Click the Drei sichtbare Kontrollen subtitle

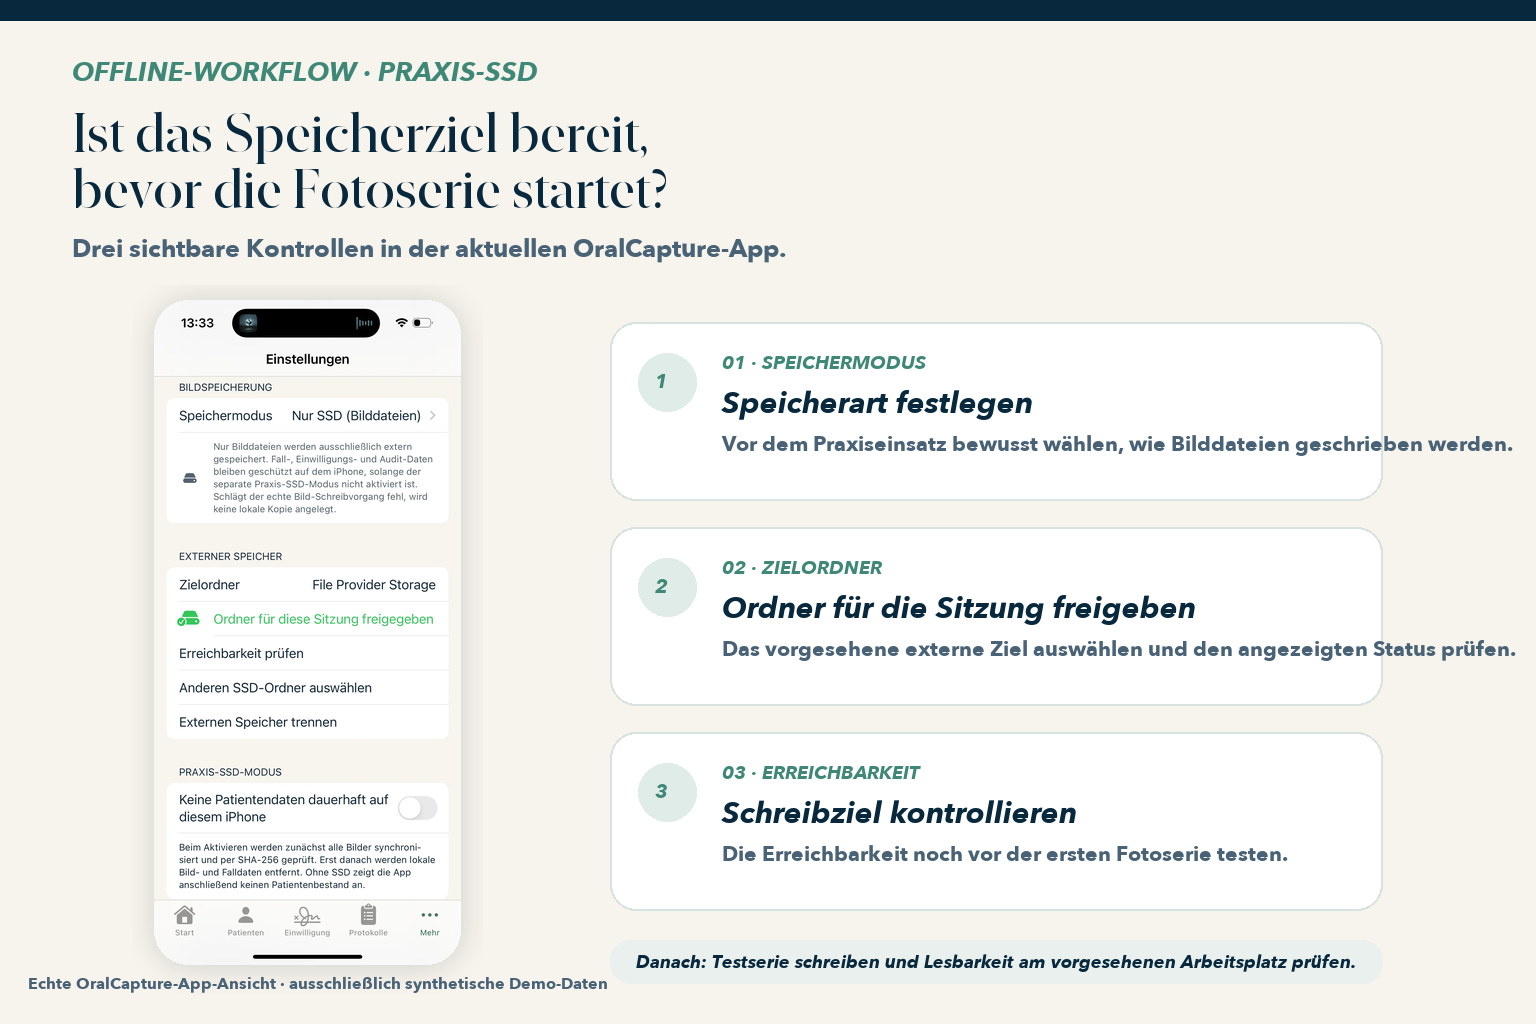coord(429,249)
